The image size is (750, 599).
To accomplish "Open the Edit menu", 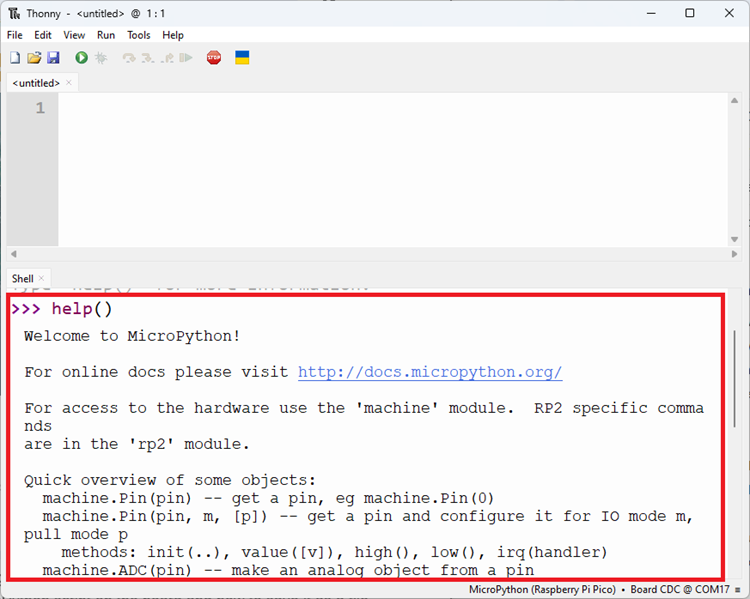I will (x=43, y=35).
